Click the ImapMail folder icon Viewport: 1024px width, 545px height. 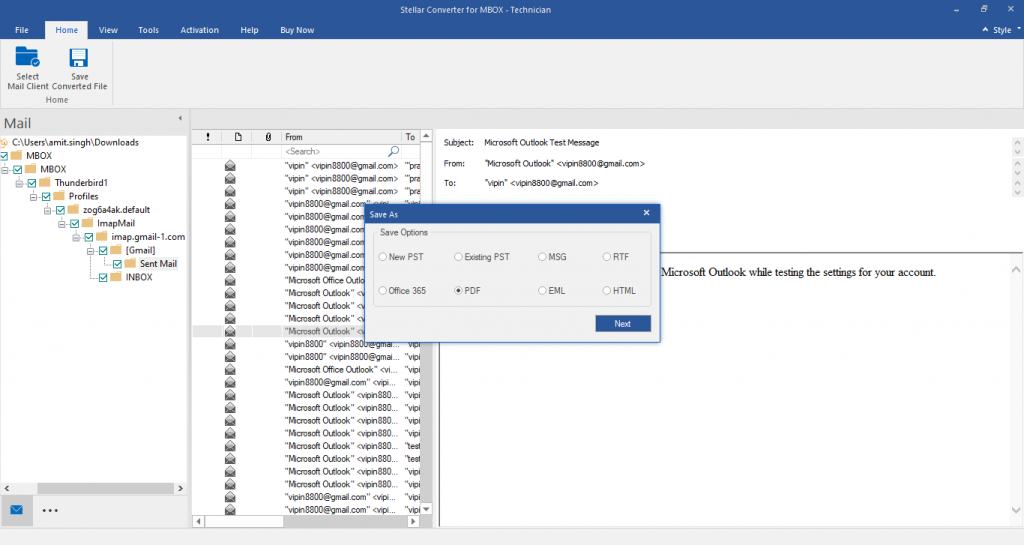(88, 223)
